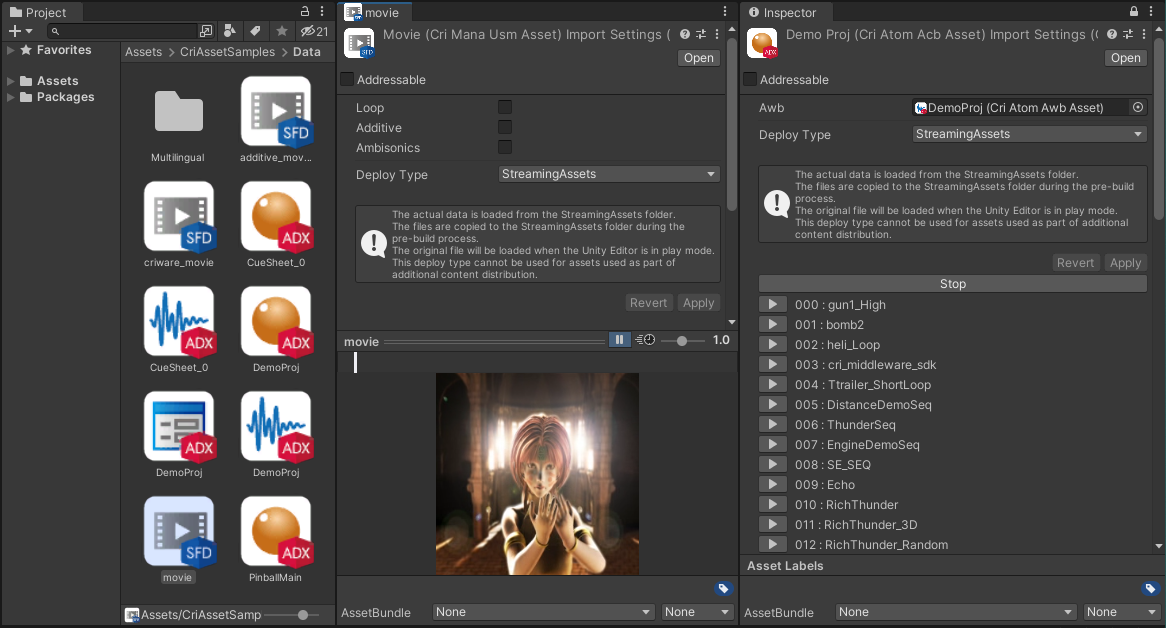Go to CriAssetSamples in the breadcrumb path

[228, 51]
